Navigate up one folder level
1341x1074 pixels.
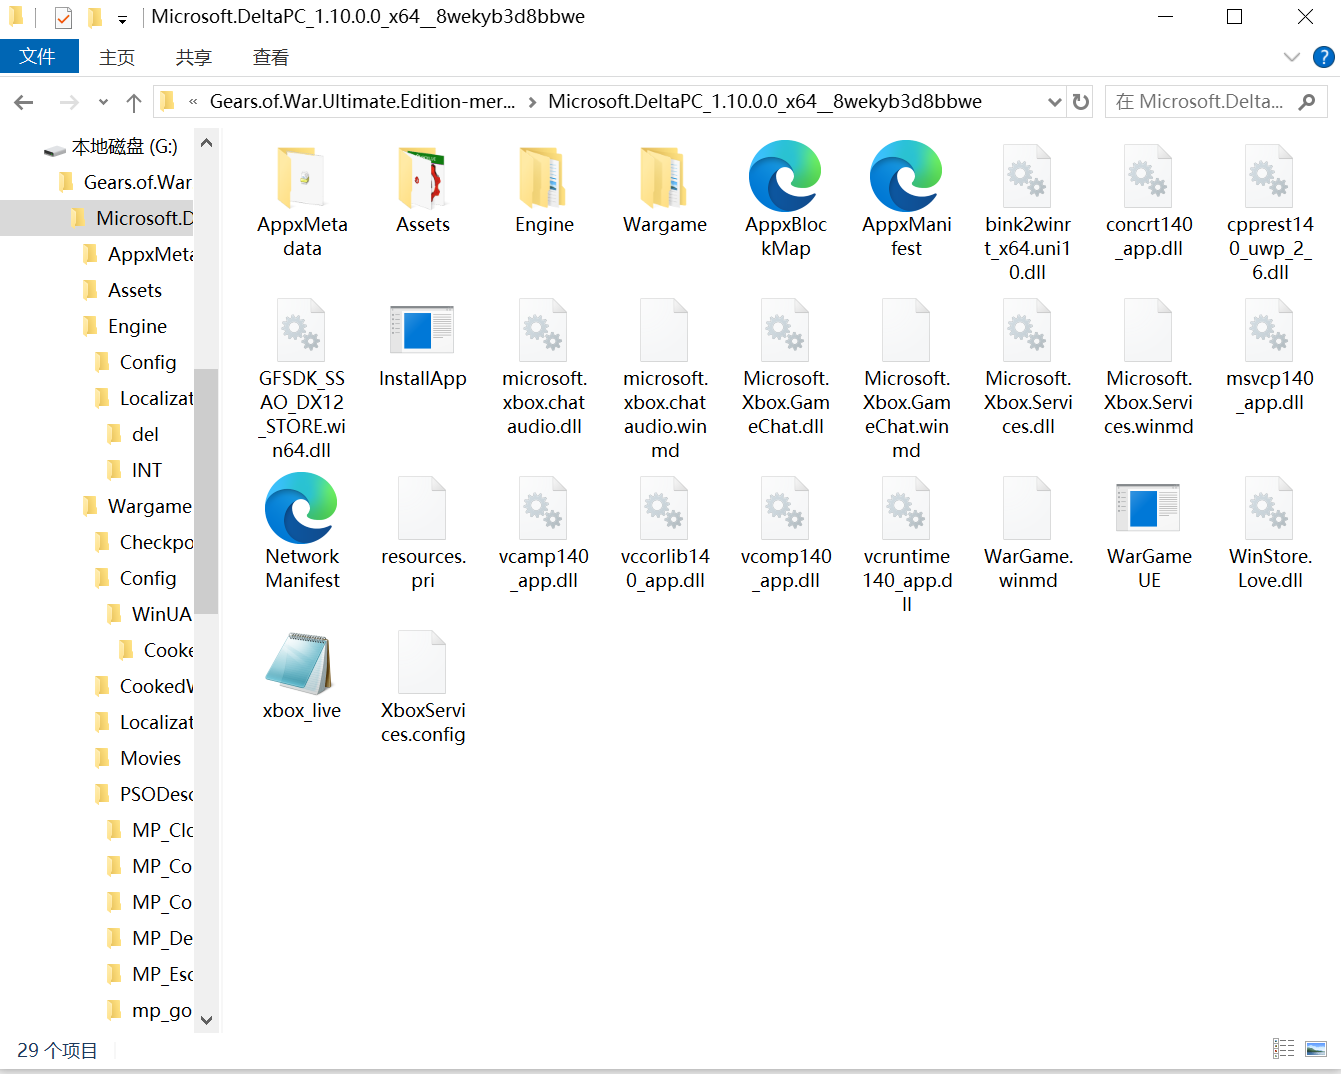134,102
